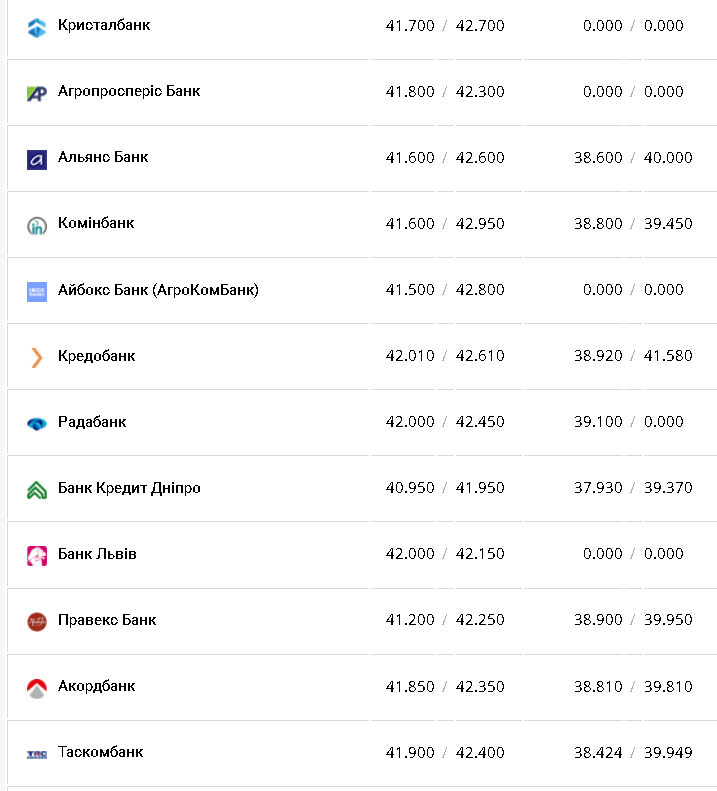Click the Агропросперіс Банк logo icon
The width and height of the screenshot is (717, 791).
[37, 93]
